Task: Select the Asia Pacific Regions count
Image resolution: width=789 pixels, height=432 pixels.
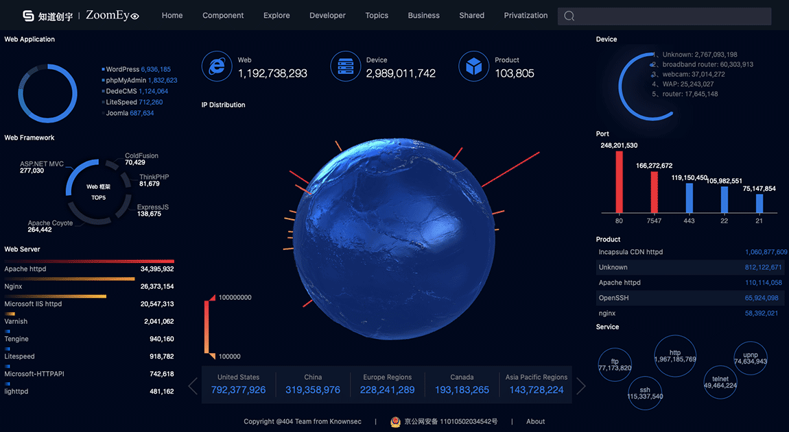Action: coord(536,390)
